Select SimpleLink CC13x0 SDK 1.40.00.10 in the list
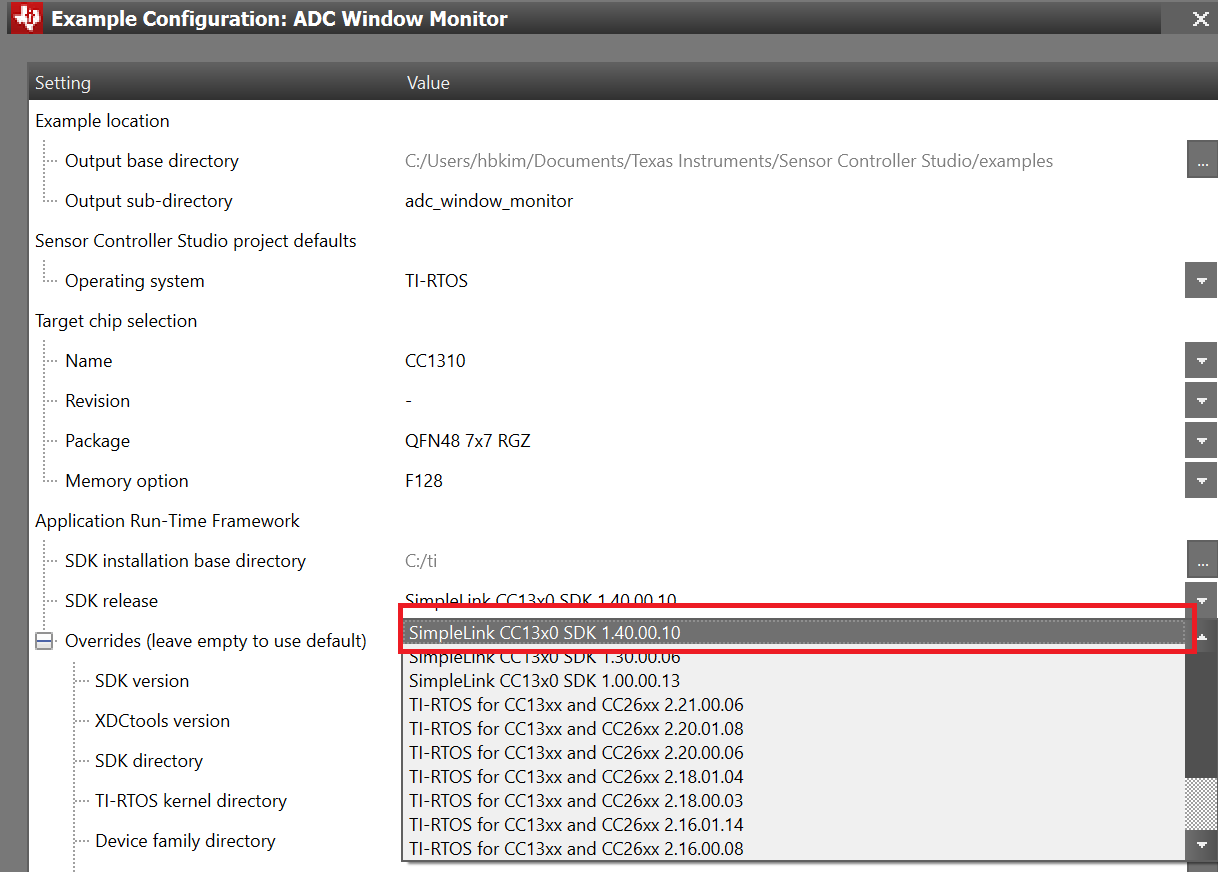This screenshot has height=872, width=1218. coord(795,633)
